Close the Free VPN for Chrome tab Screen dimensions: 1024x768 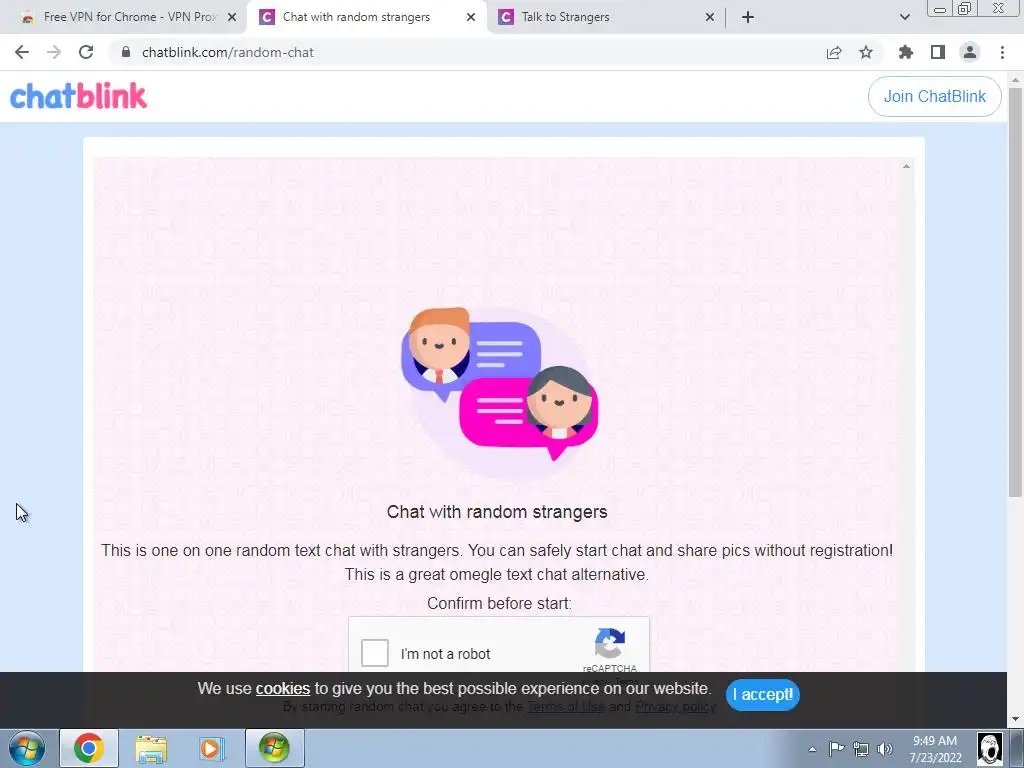(x=232, y=18)
